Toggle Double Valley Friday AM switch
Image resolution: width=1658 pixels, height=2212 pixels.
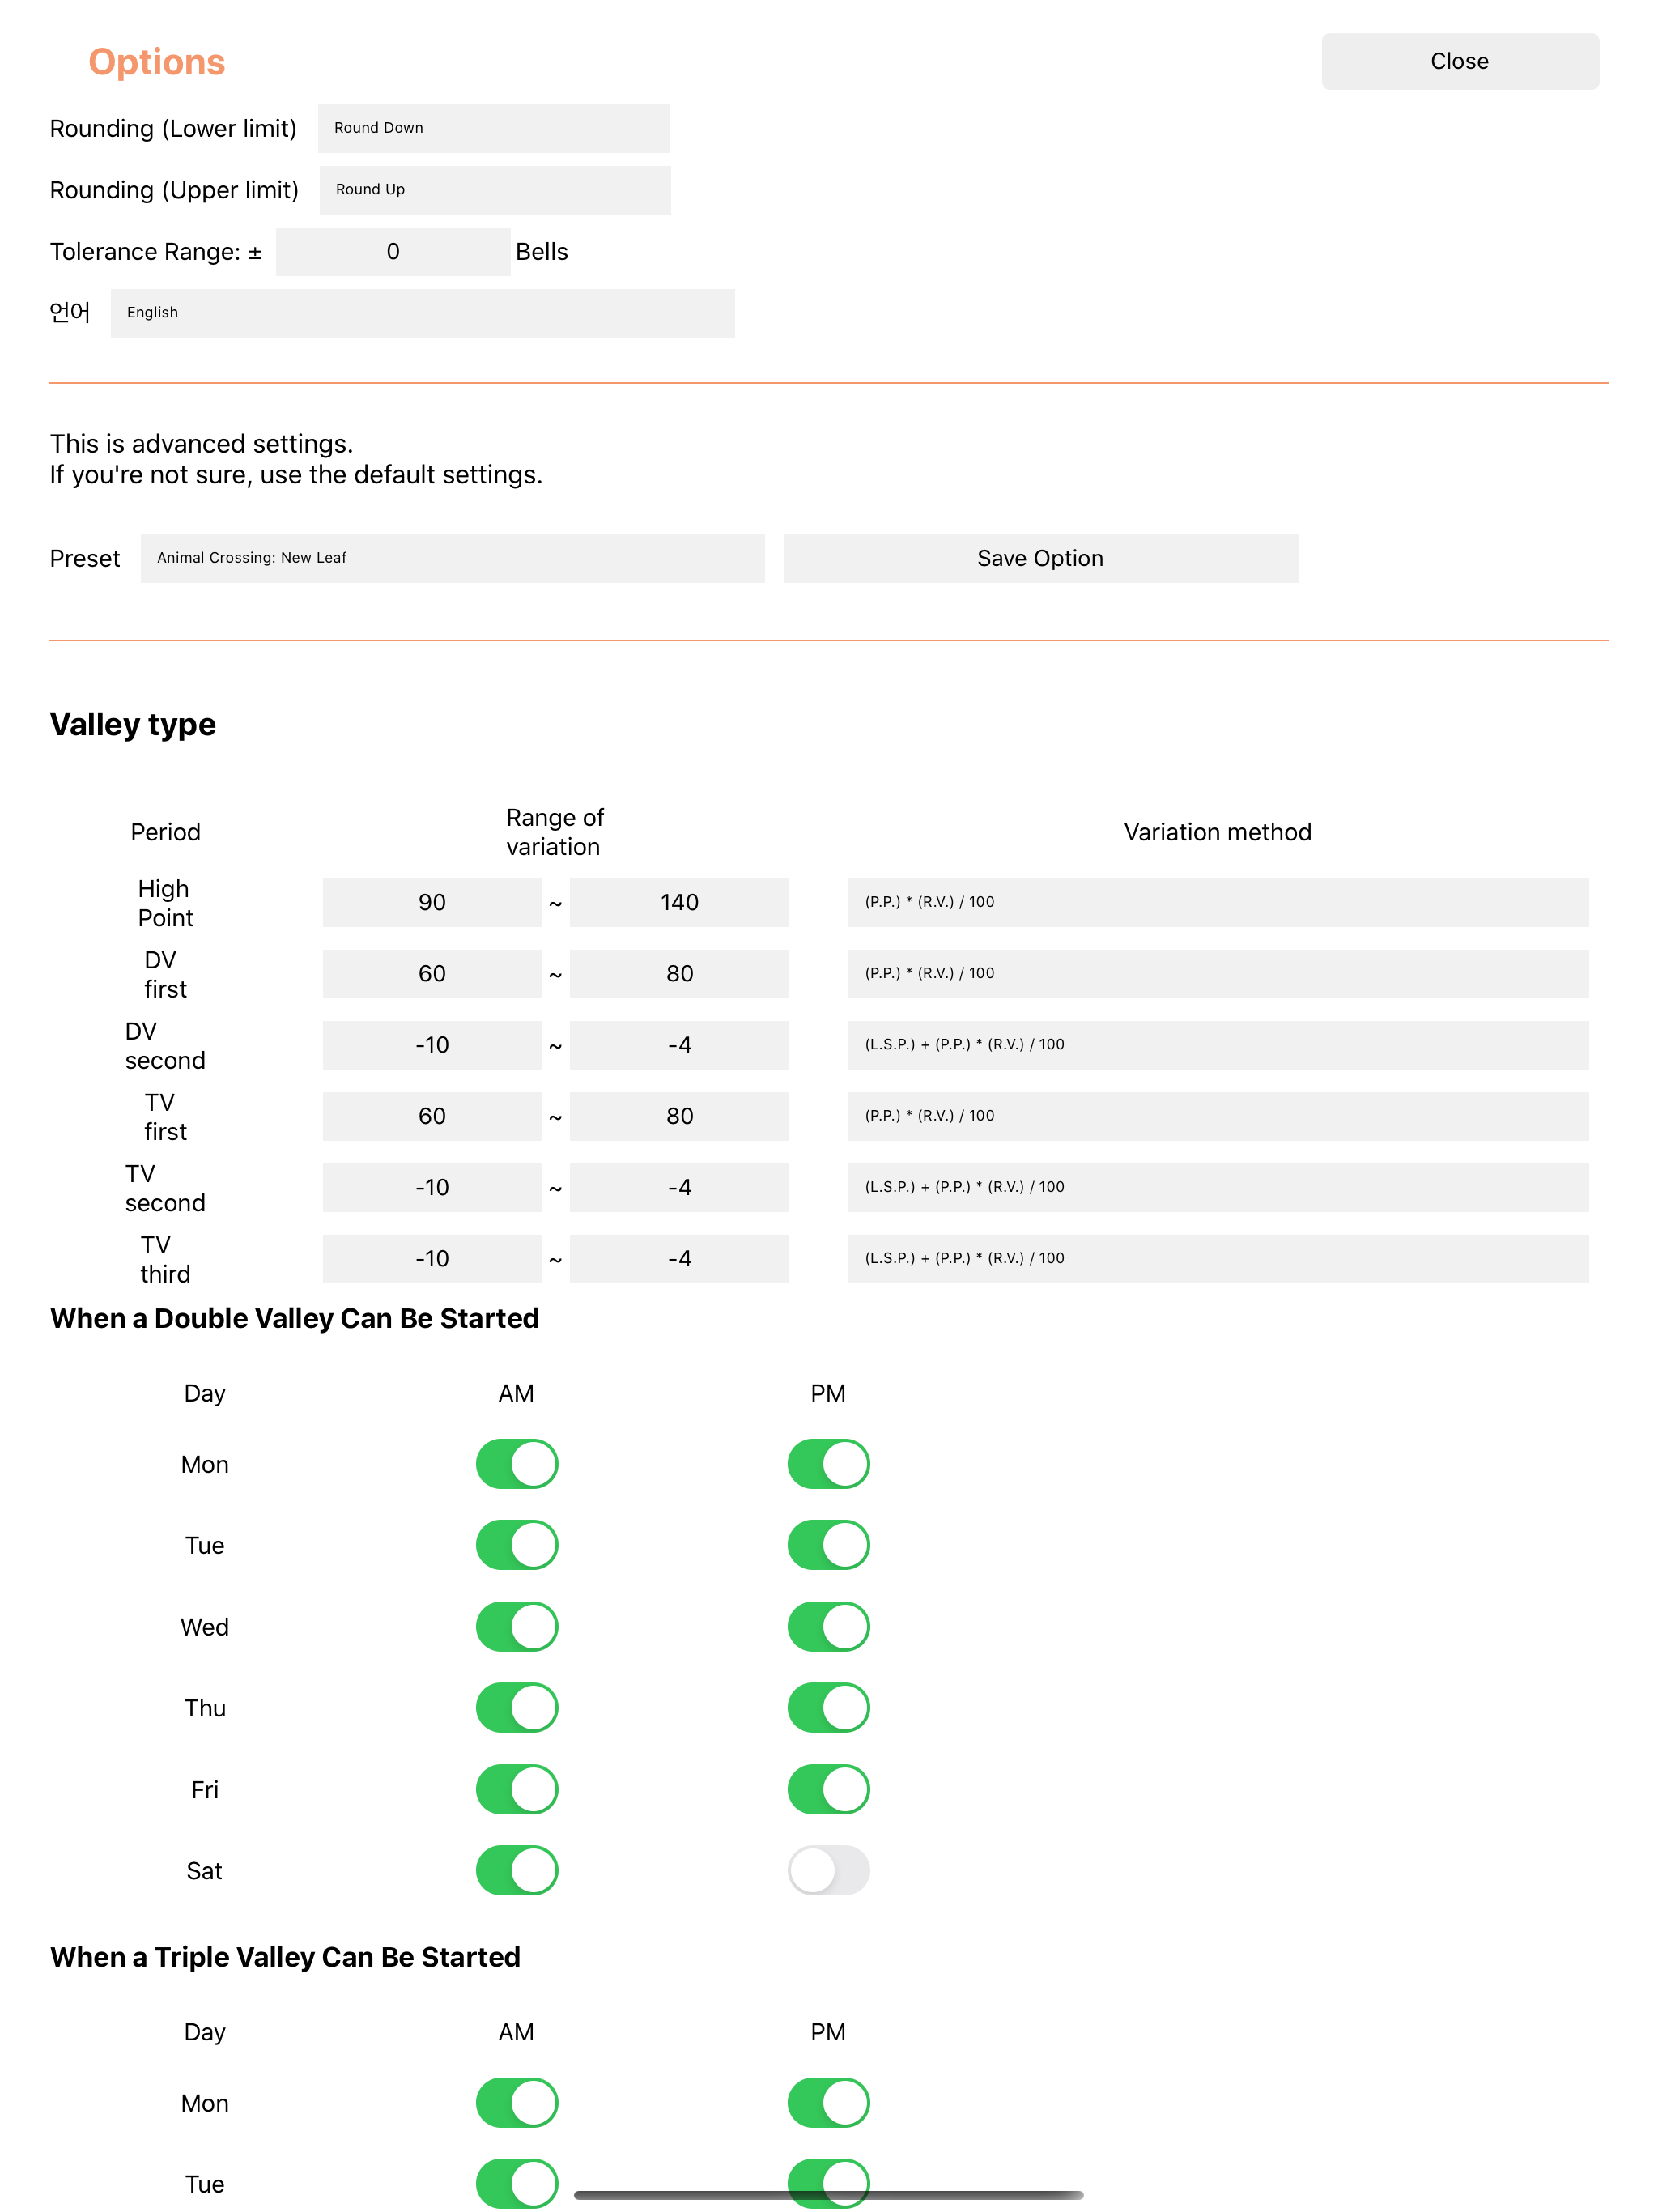click(x=516, y=1789)
